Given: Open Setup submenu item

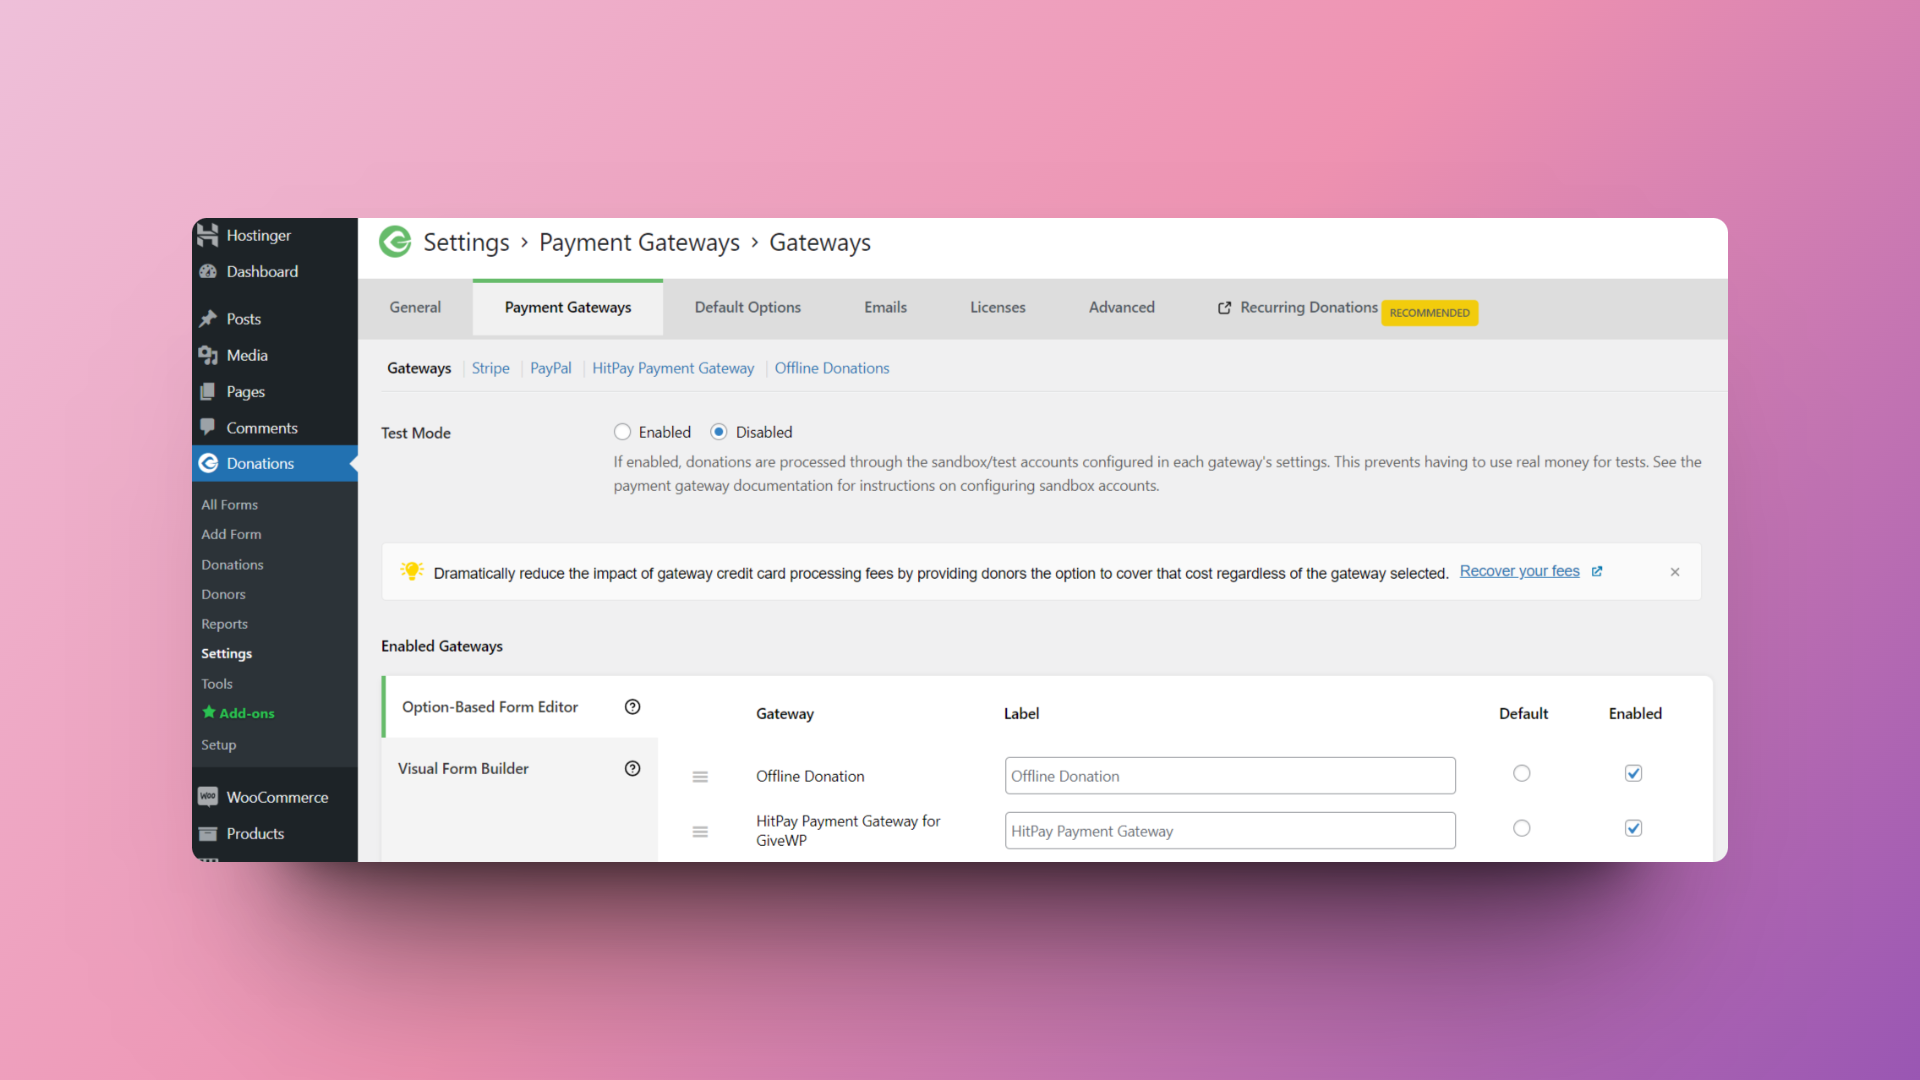Looking at the screenshot, I should pyautogui.click(x=219, y=745).
